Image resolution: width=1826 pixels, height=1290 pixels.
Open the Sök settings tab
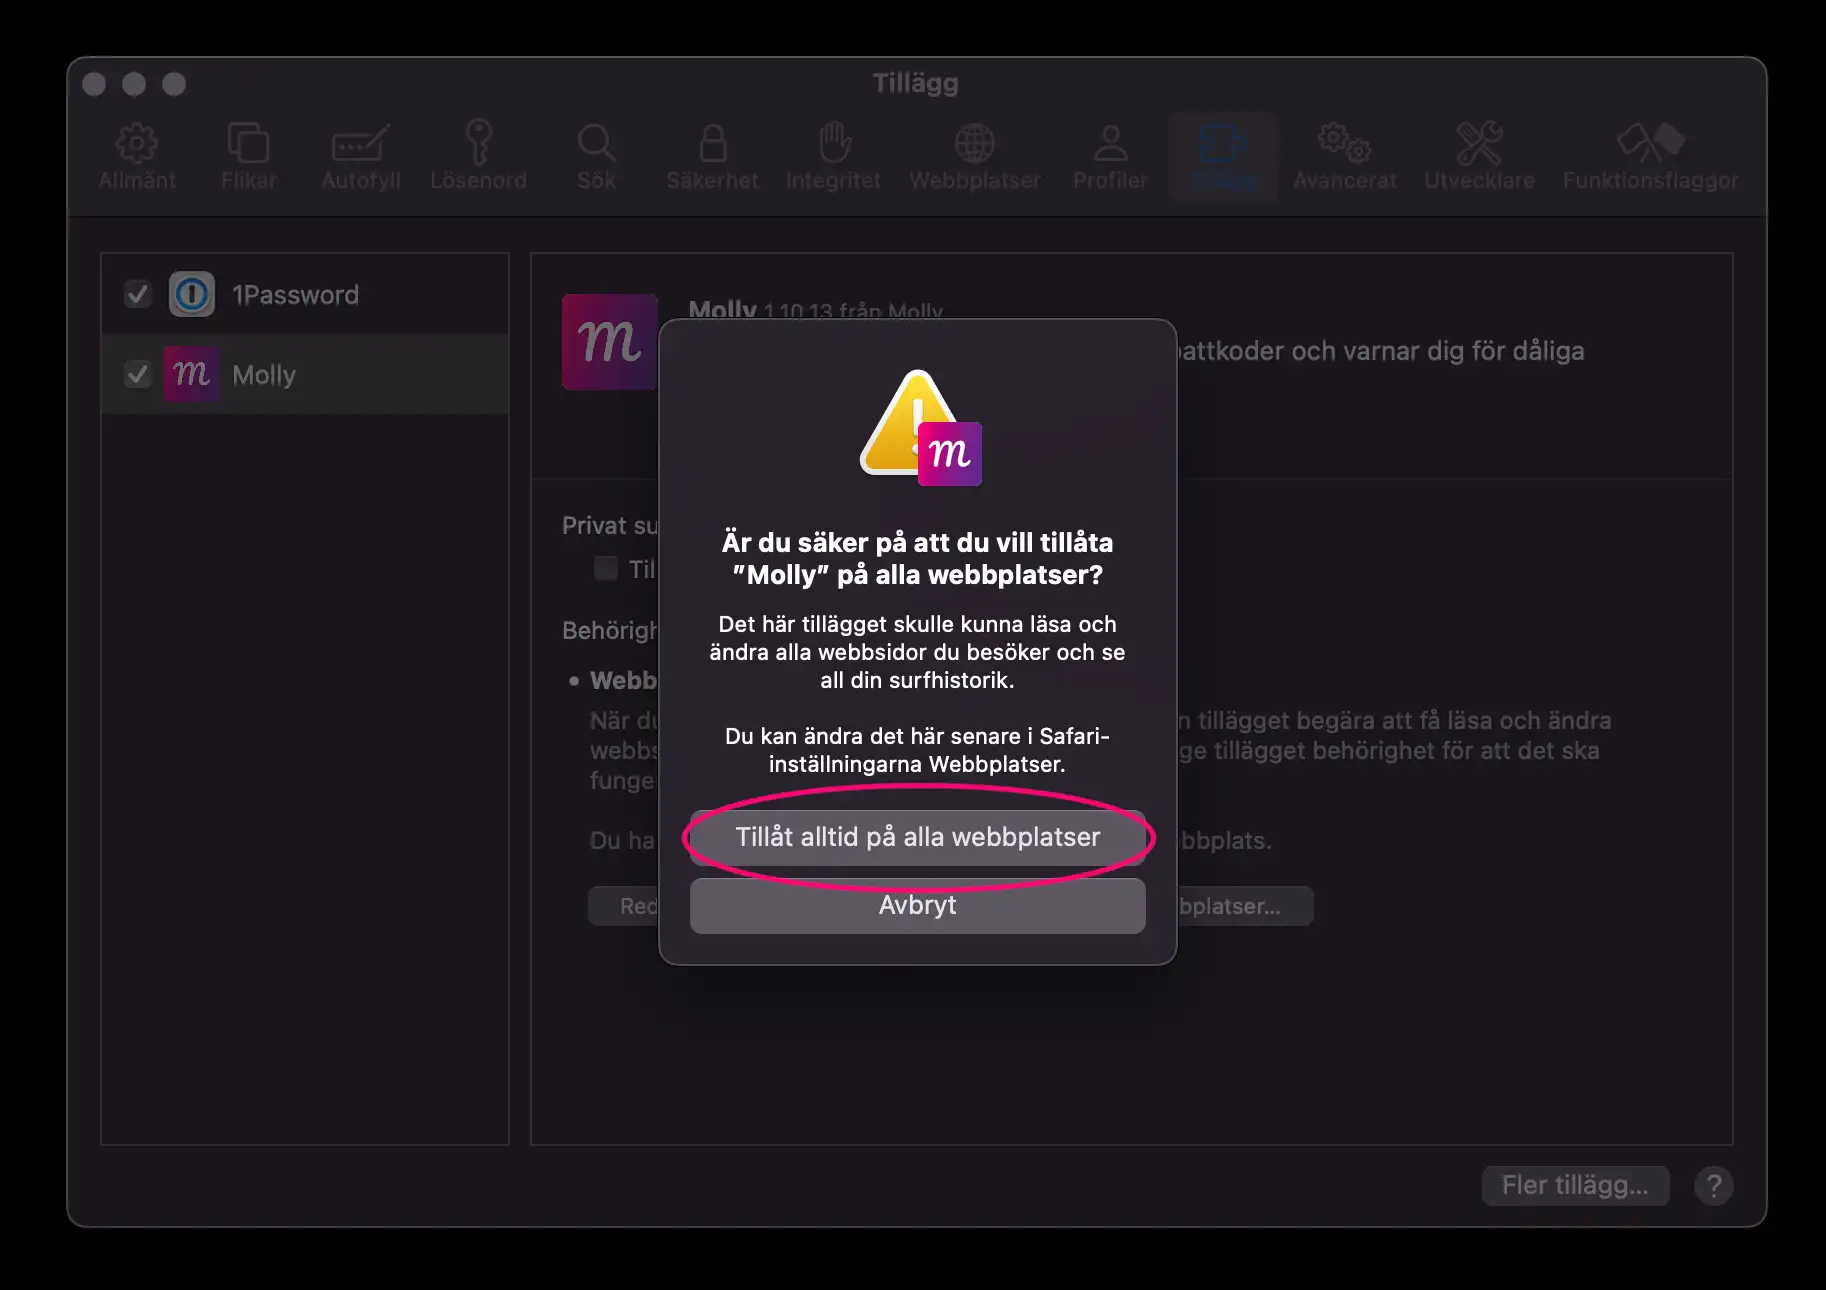coord(596,155)
